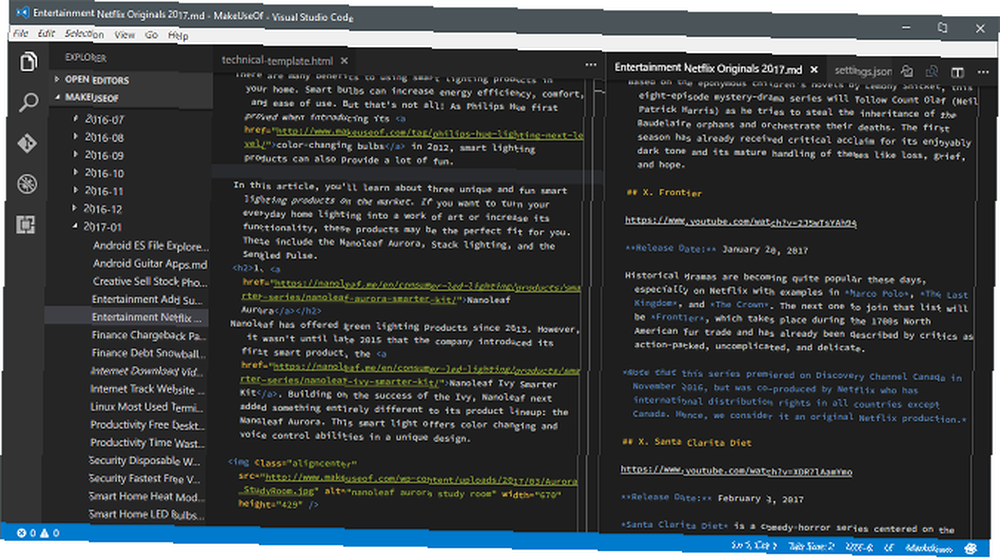Open the Linux Most Used Termi... file
Image resolution: width=1000 pixels, height=560 pixels.
point(146,406)
